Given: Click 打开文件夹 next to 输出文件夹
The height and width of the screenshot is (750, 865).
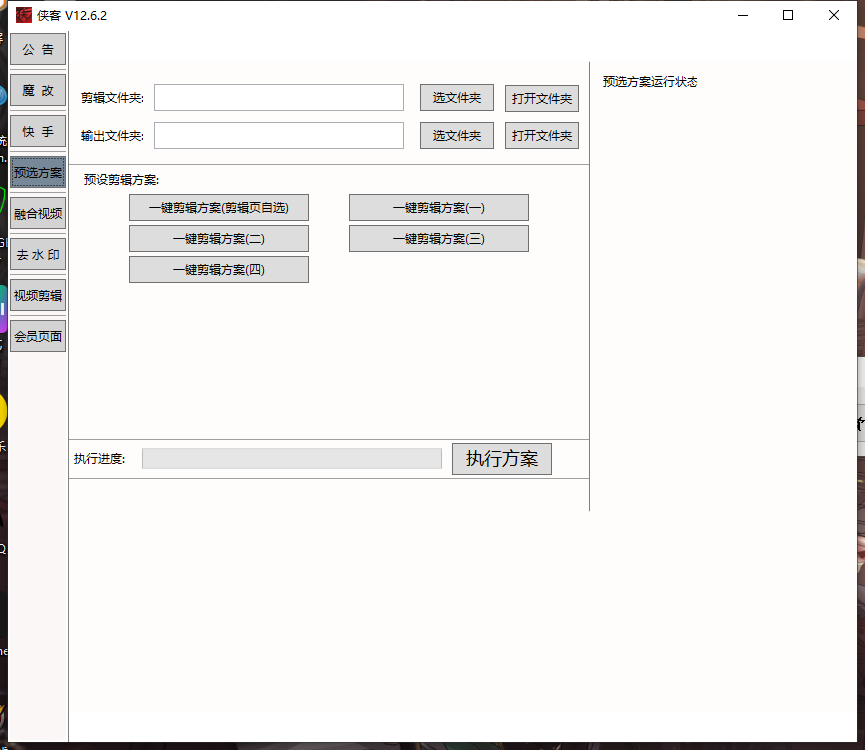Looking at the screenshot, I should coord(541,135).
